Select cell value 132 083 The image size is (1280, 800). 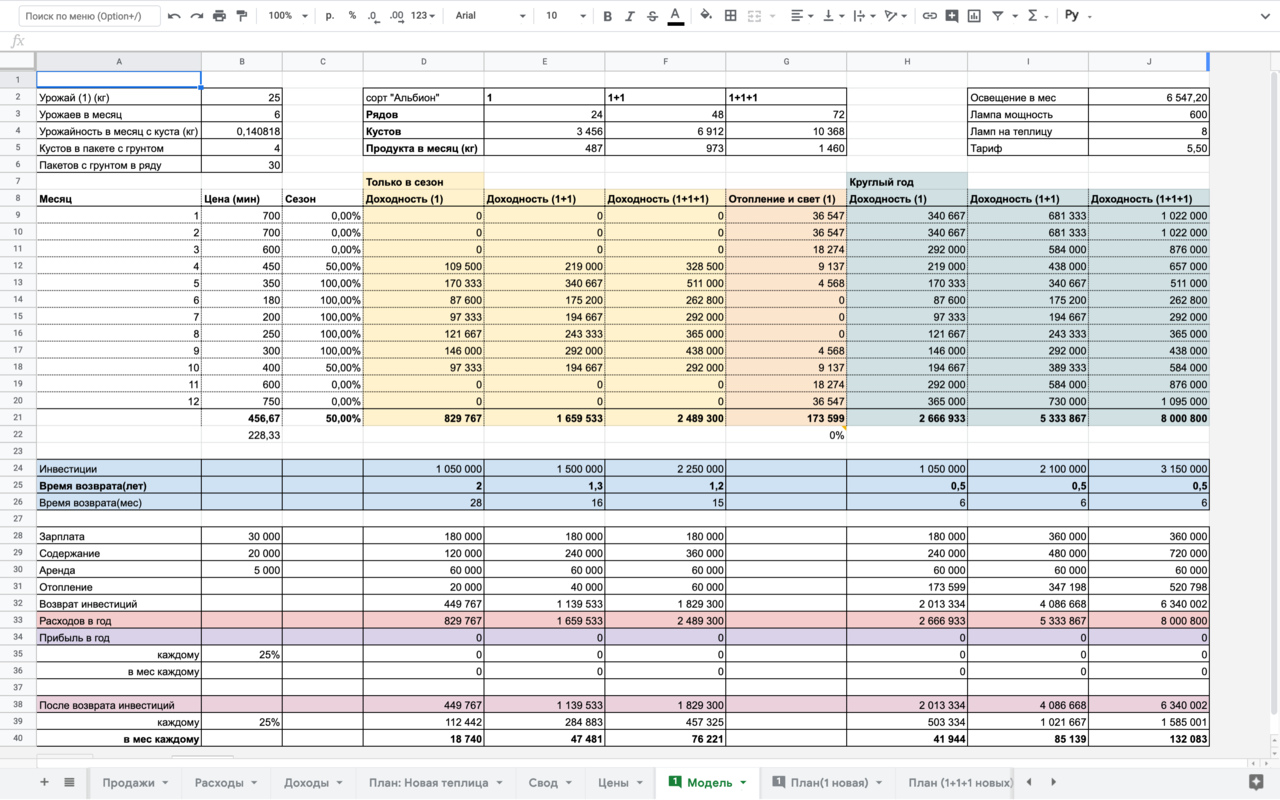point(1149,739)
